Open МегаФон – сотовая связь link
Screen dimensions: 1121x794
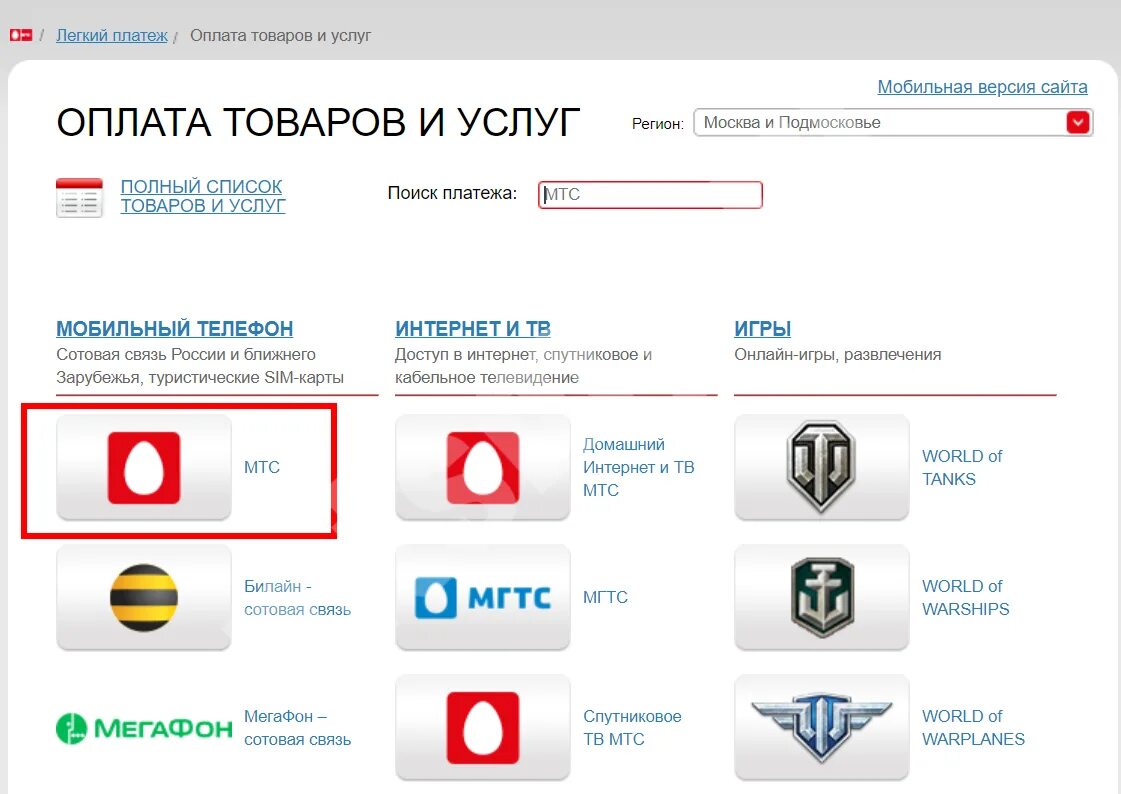click(x=297, y=728)
